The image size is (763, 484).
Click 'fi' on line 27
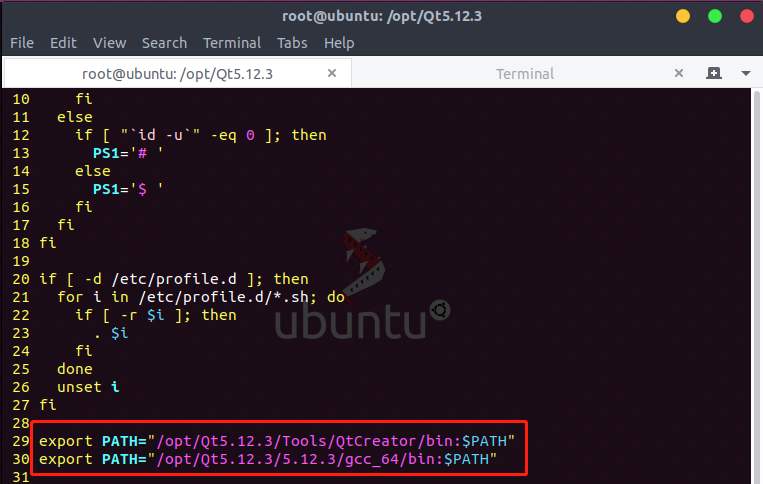click(48, 405)
